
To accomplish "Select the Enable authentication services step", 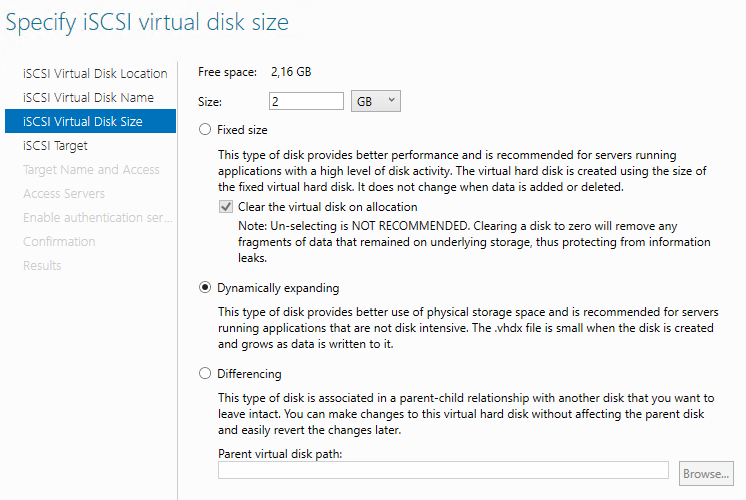I will [97, 218].
